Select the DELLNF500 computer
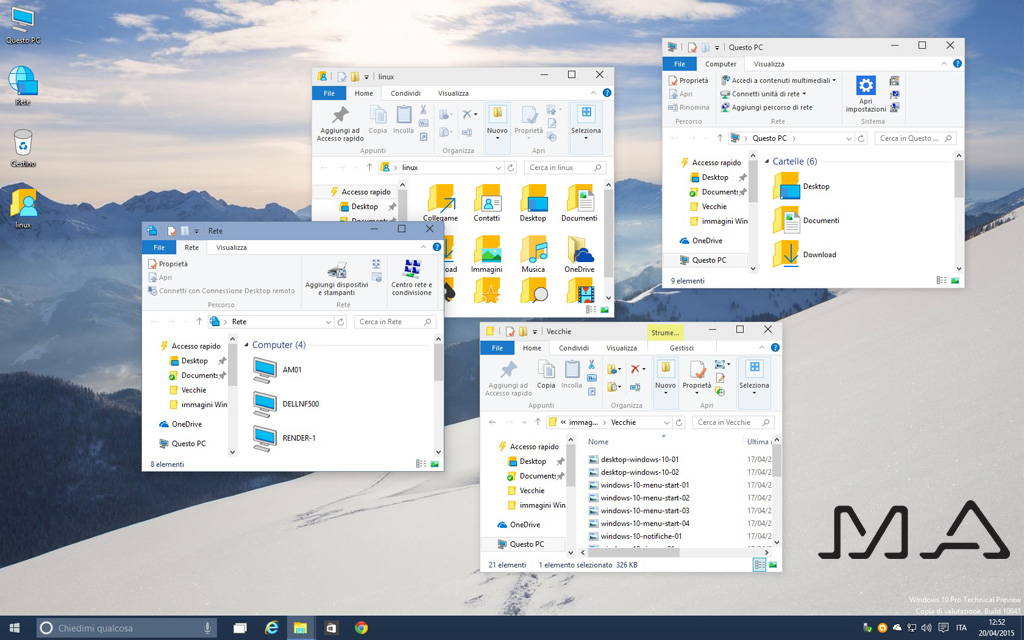Screen dimensions: 1024x640 click(x=286, y=404)
